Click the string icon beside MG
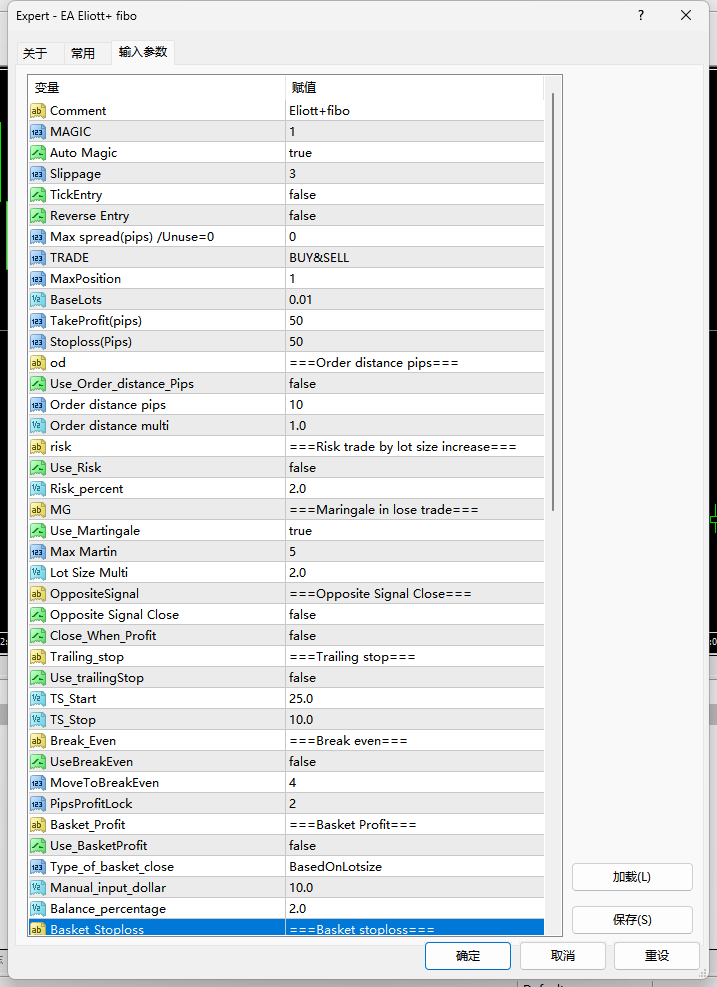 pos(38,509)
